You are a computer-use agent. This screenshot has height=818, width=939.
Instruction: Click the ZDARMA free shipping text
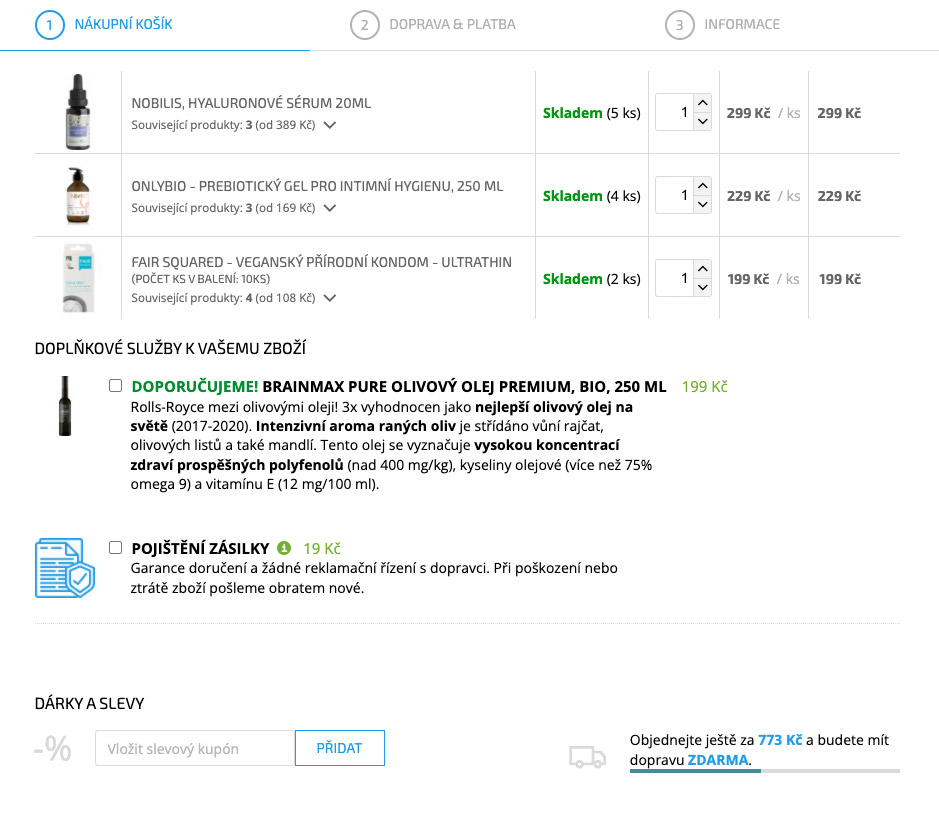click(x=717, y=760)
